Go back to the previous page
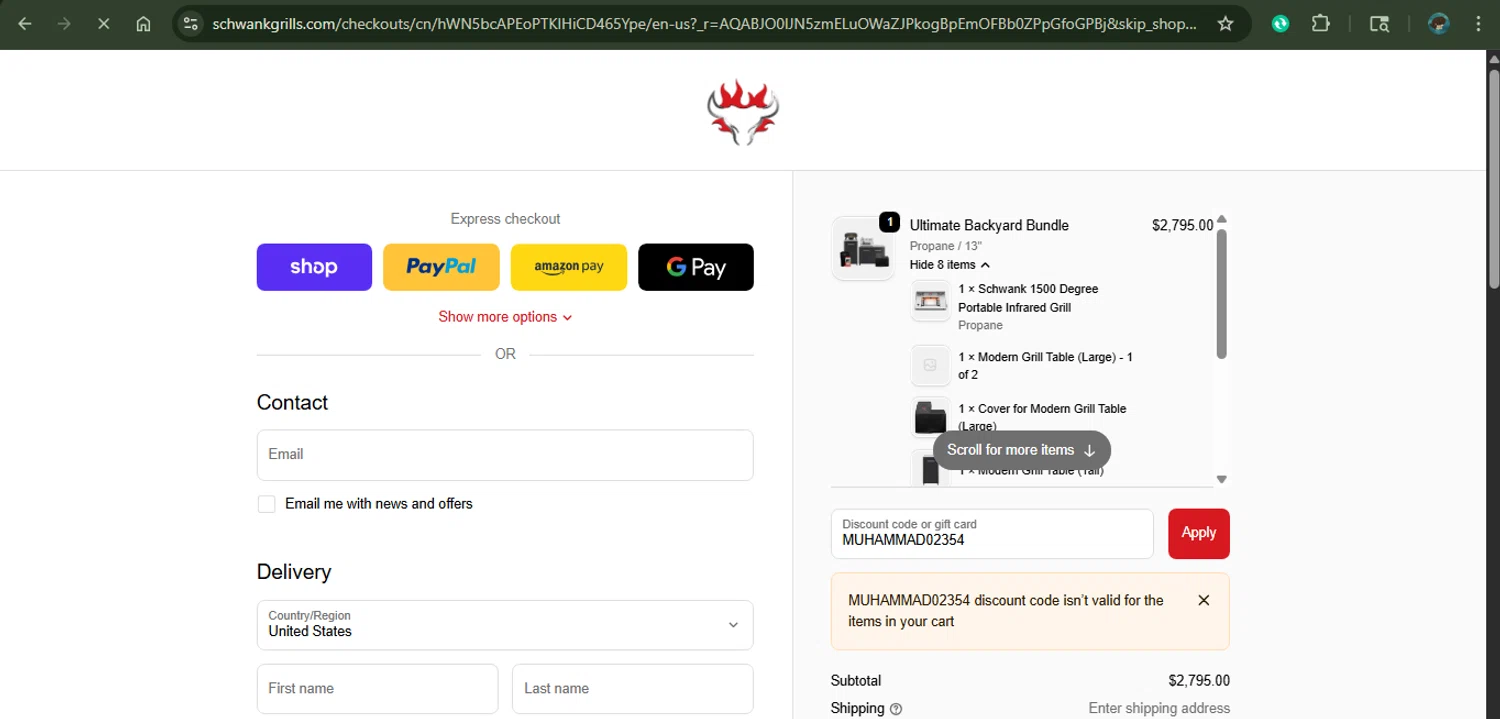This screenshot has width=1500, height=719. 25,24
